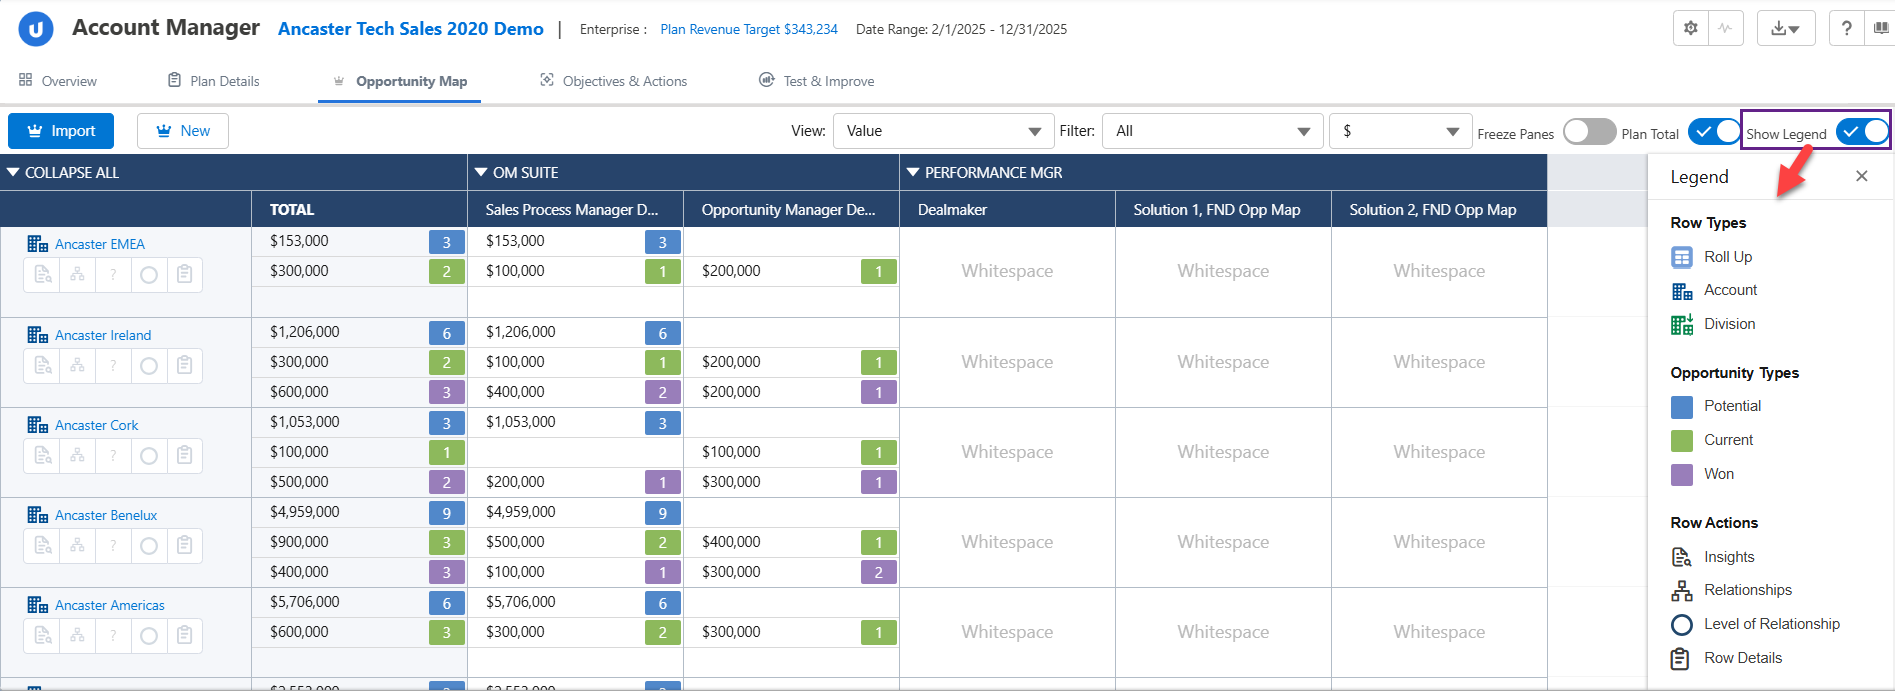Screen dimensions: 1895x691
Task: Click the question mark icon under Ancaster Americas
Action: (x=113, y=636)
